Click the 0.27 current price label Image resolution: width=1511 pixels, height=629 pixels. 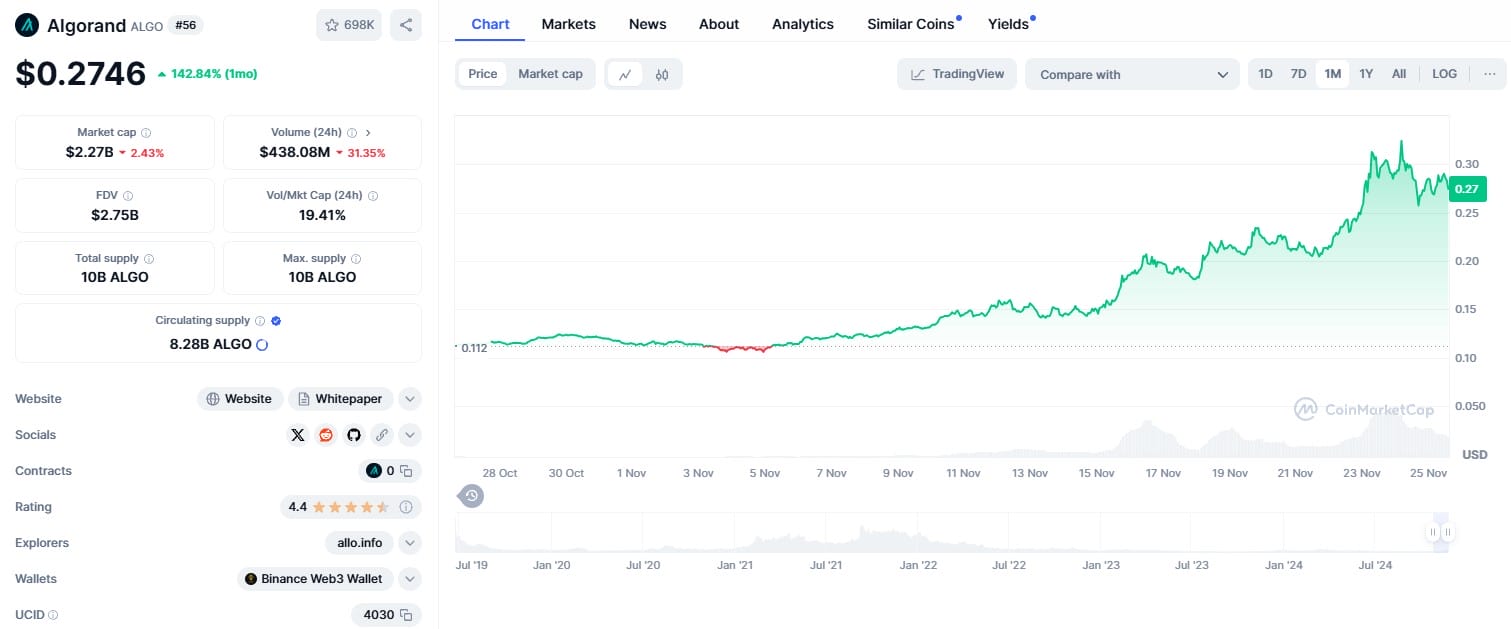[1467, 188]
